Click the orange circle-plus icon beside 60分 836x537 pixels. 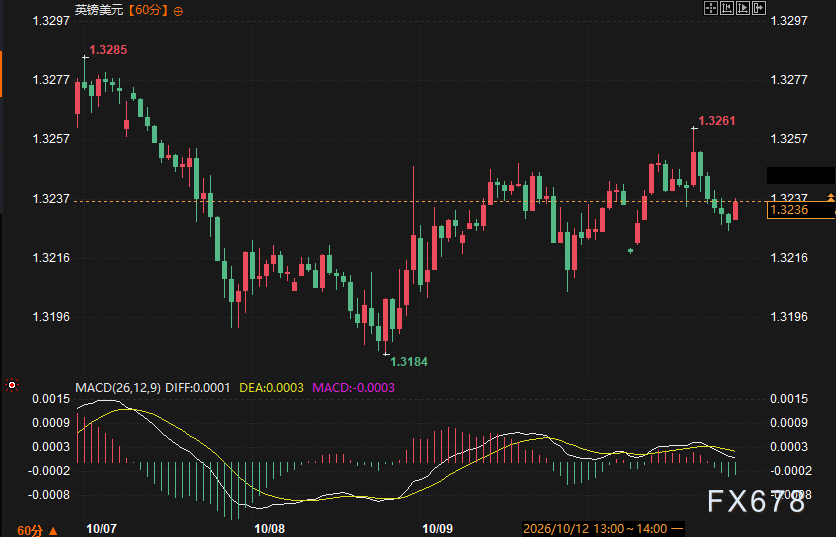[178, 11]
